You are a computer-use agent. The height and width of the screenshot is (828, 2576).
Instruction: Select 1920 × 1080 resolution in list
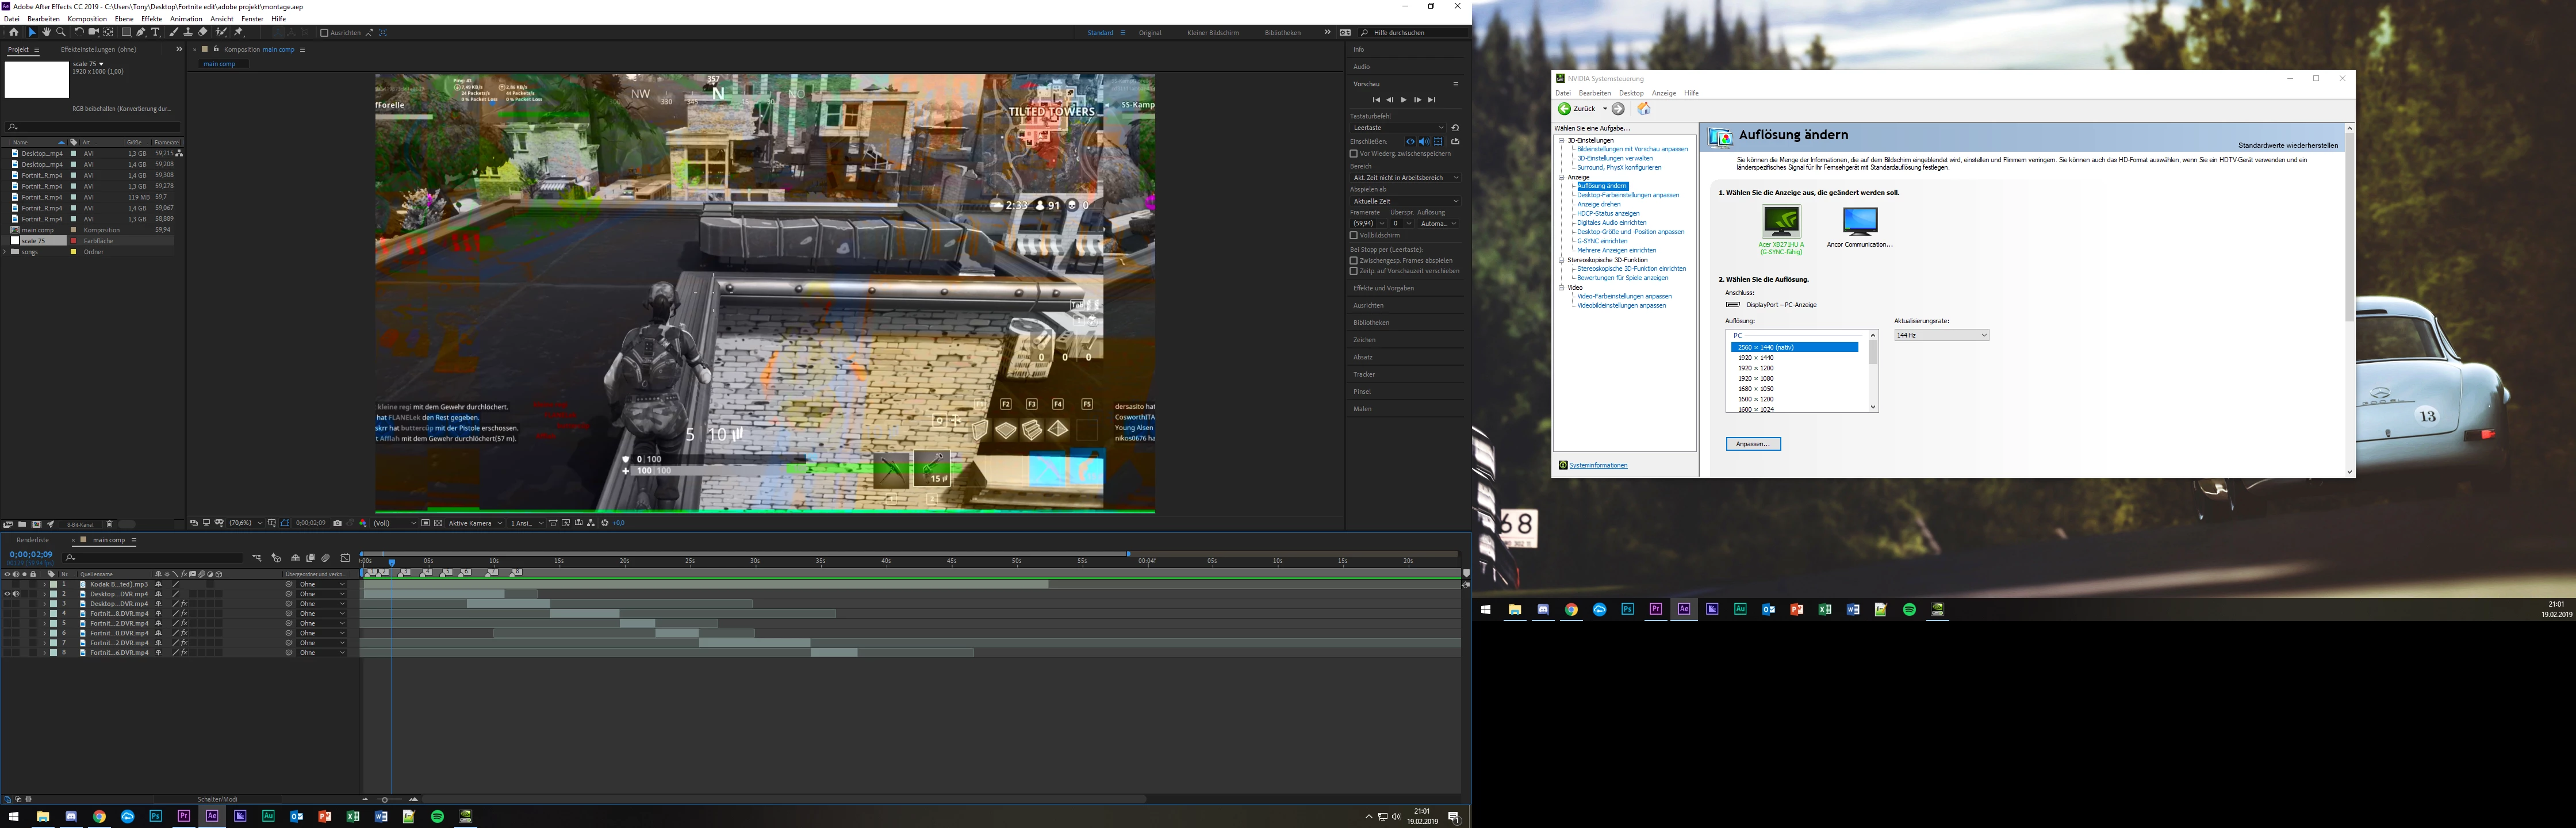pyautogui.click(x=1756, y=379)
